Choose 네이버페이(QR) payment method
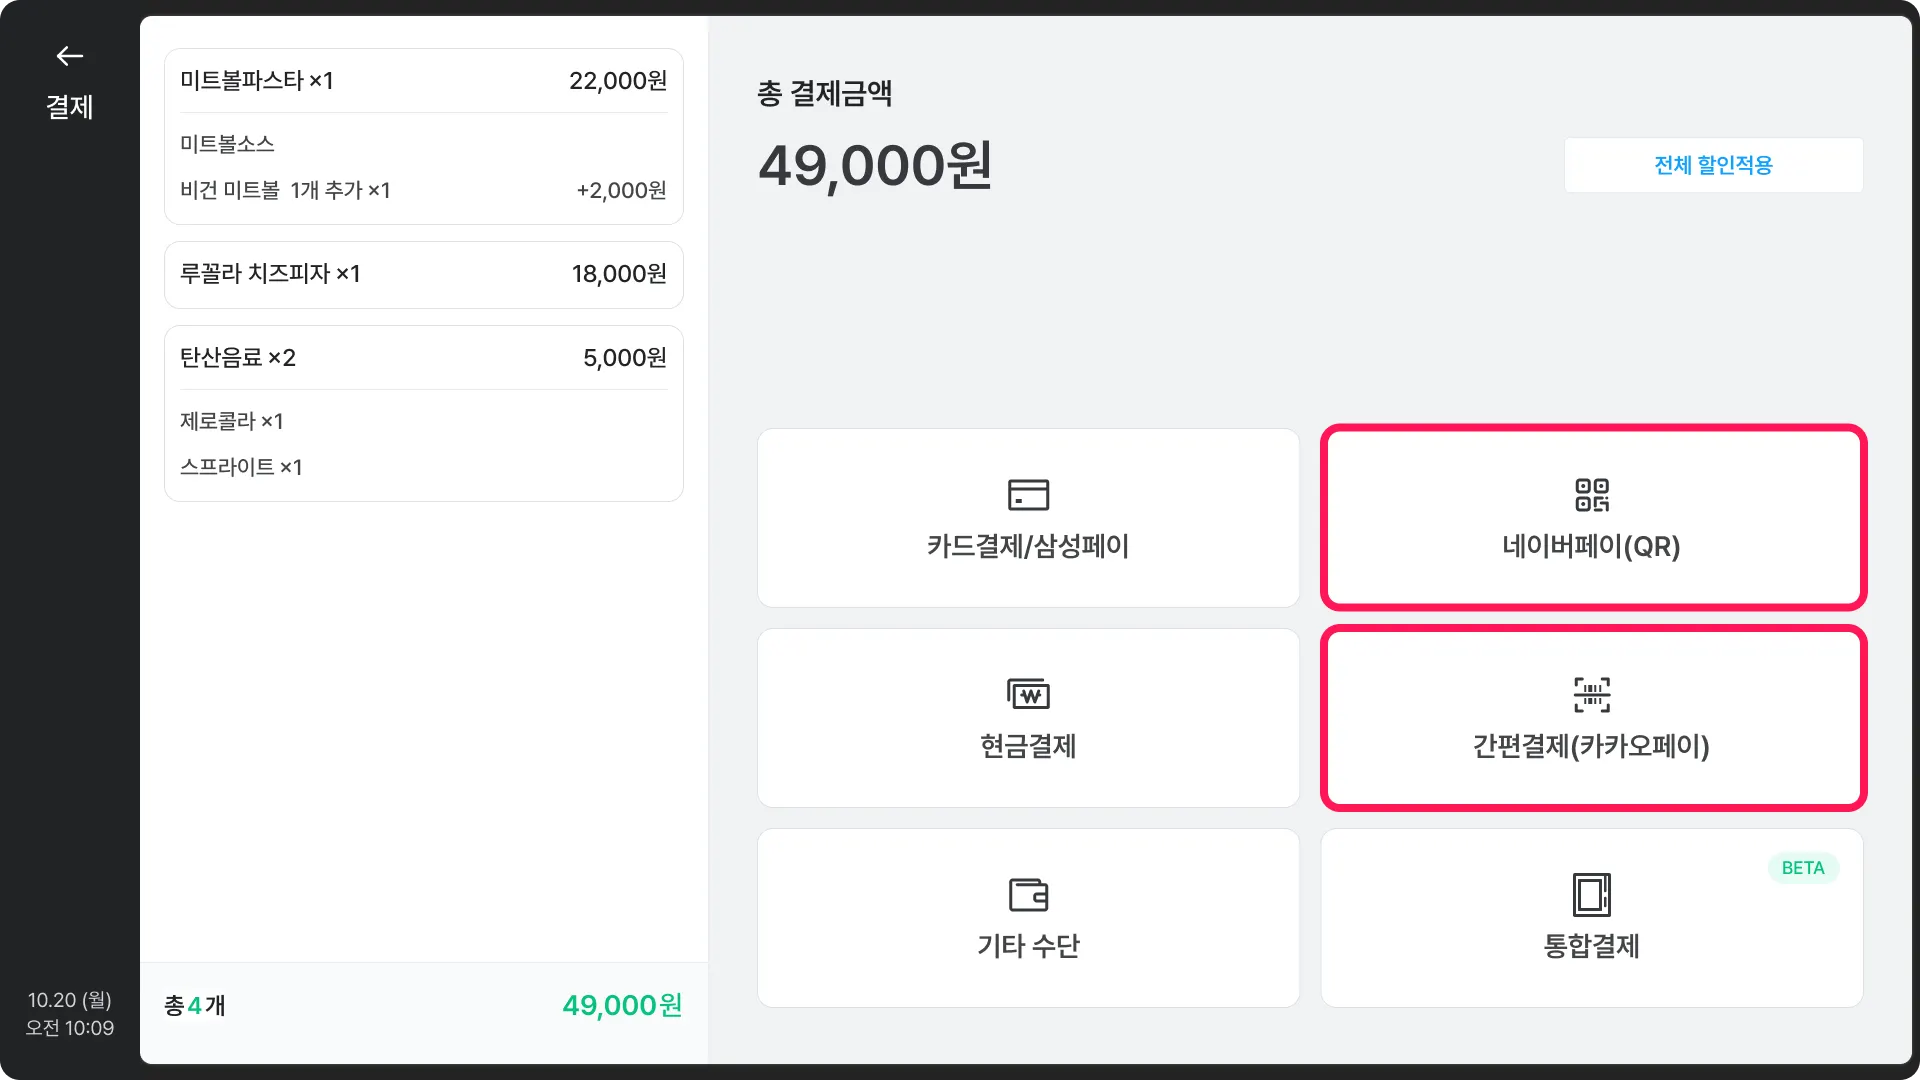Viewport: 1920px width, 1080px height. click(x=1591, y=546)
